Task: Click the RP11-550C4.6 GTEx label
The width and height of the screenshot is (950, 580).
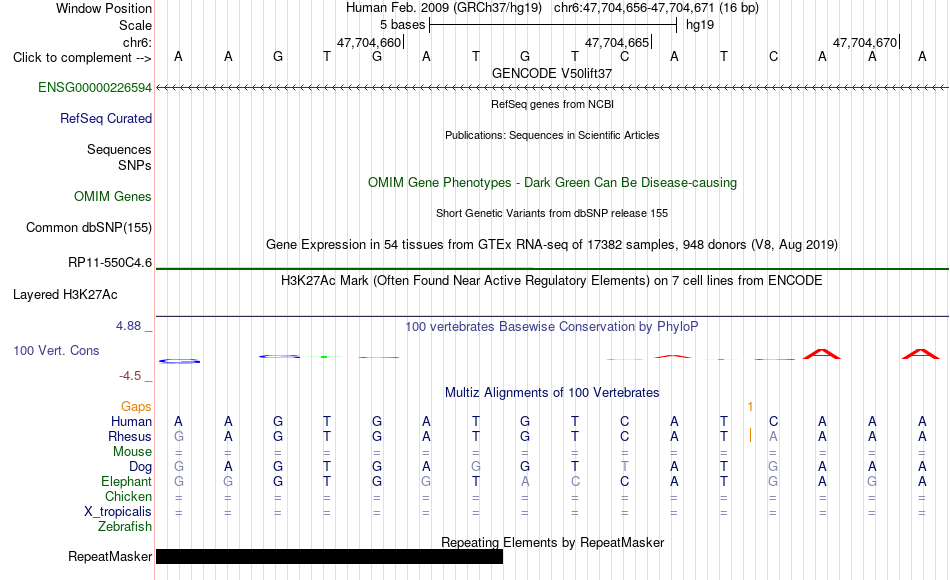Action: 110,262
